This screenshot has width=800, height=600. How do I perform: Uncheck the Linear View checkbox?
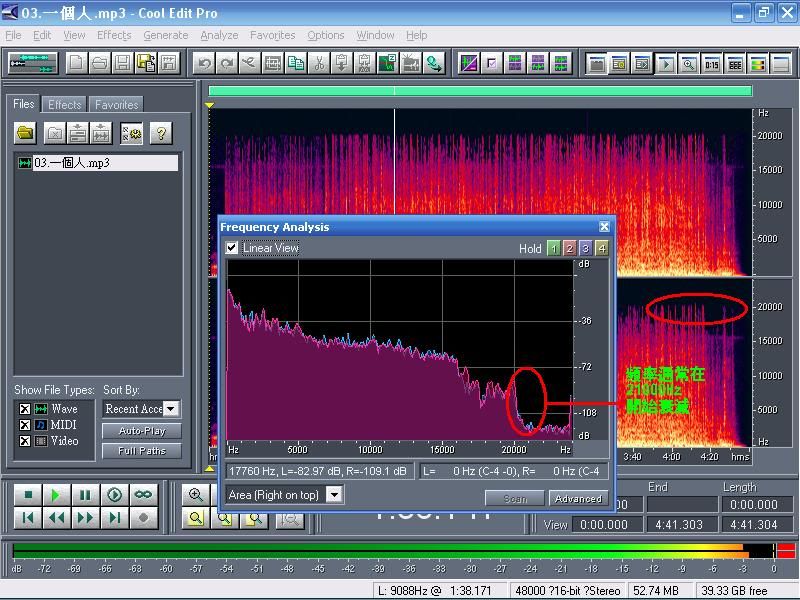click(232, 248)
